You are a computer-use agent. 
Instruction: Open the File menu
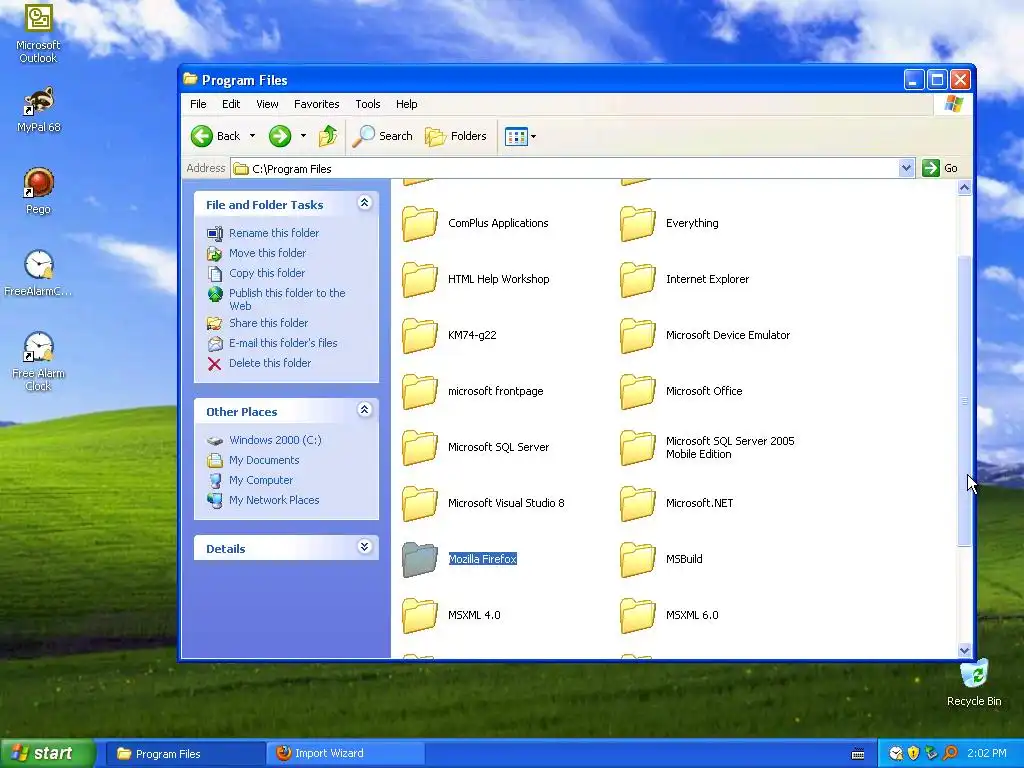click(198, 104)
